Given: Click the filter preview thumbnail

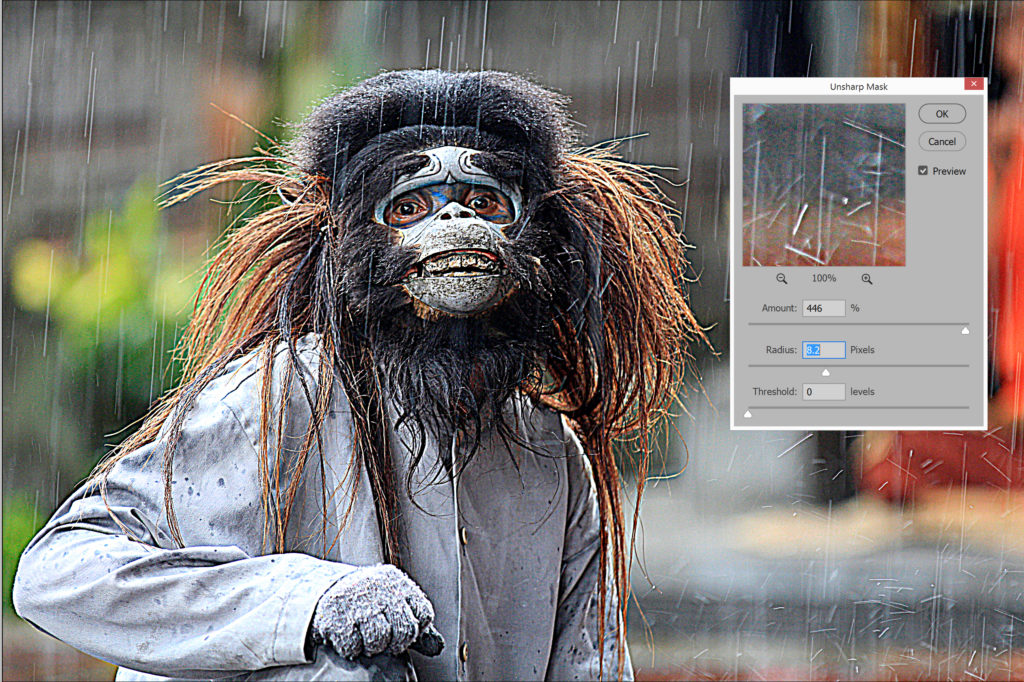Looking at the screenshot, I should 823,185.
